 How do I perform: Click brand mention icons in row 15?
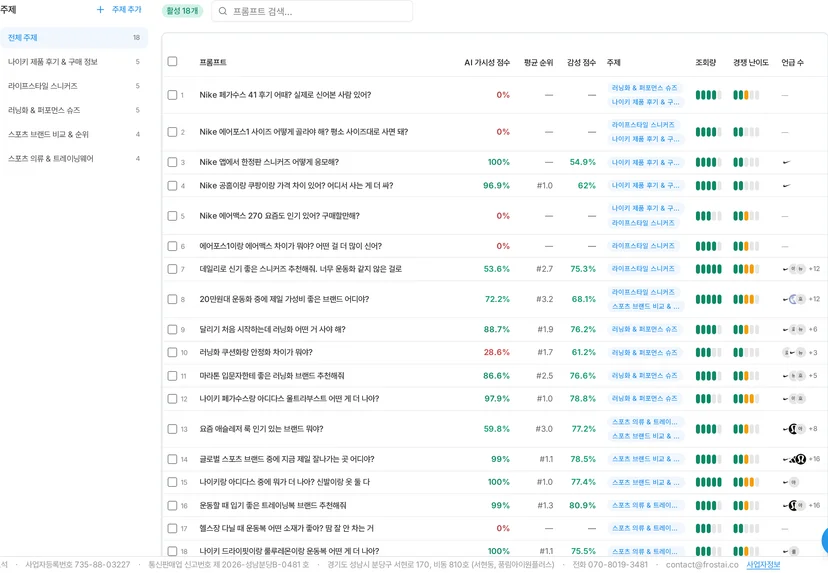click(791, 482)
